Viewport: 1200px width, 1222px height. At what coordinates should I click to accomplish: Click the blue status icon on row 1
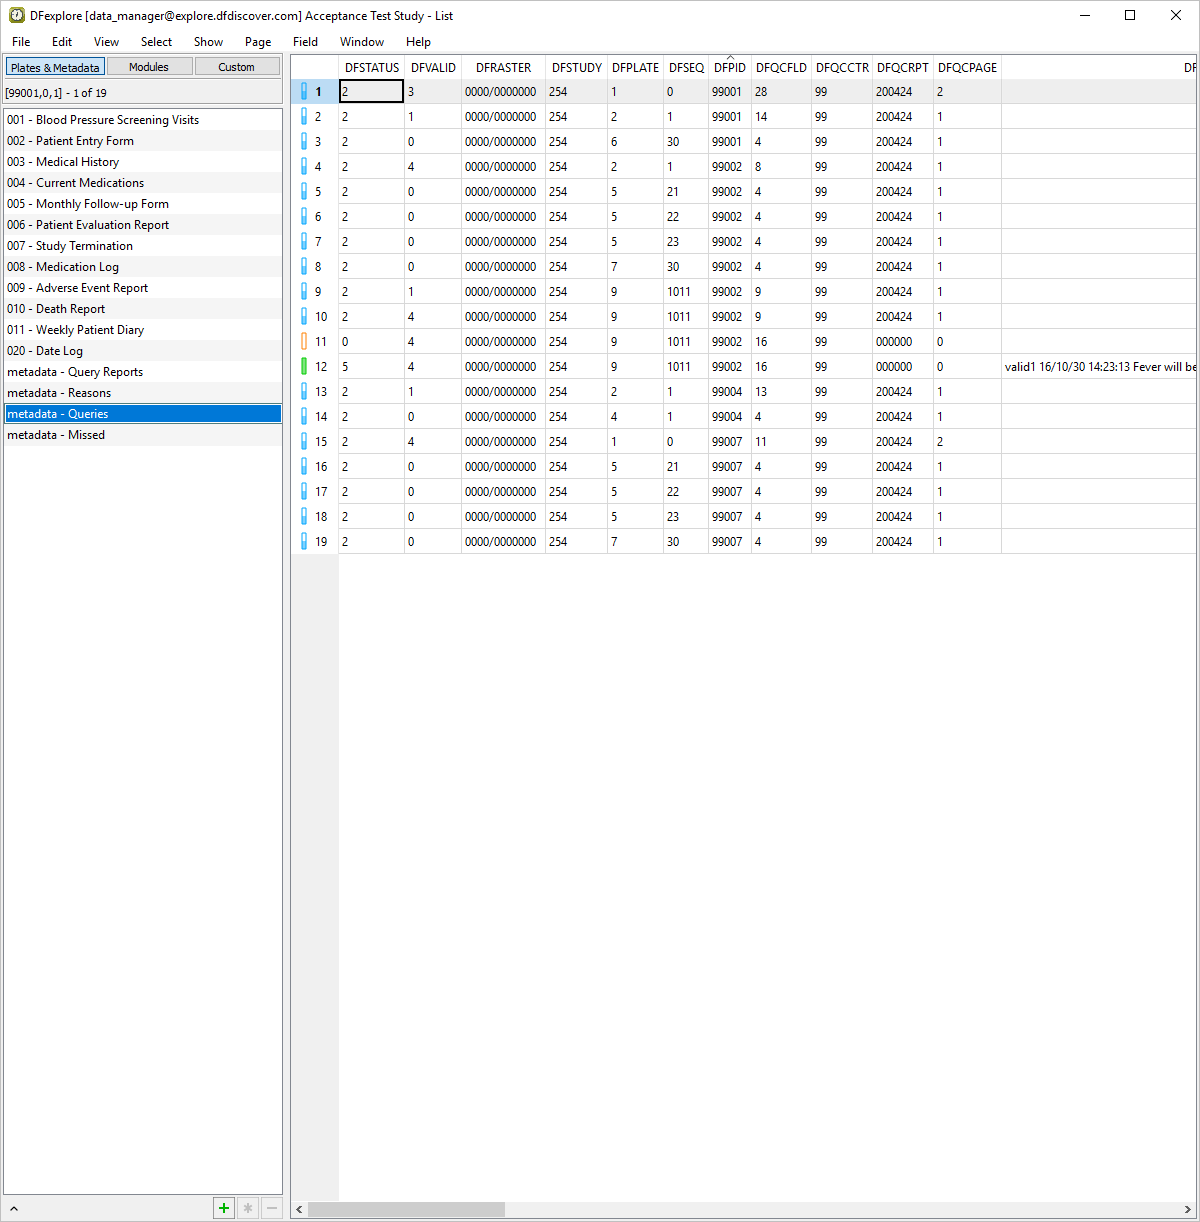(x=304, y=92)
